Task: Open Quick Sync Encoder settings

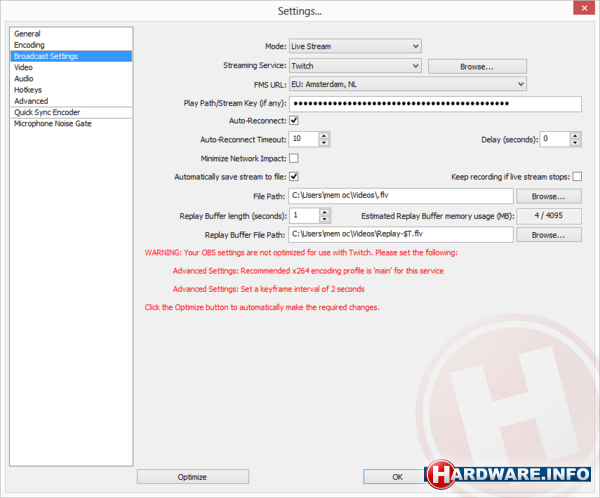Action: 71,113
